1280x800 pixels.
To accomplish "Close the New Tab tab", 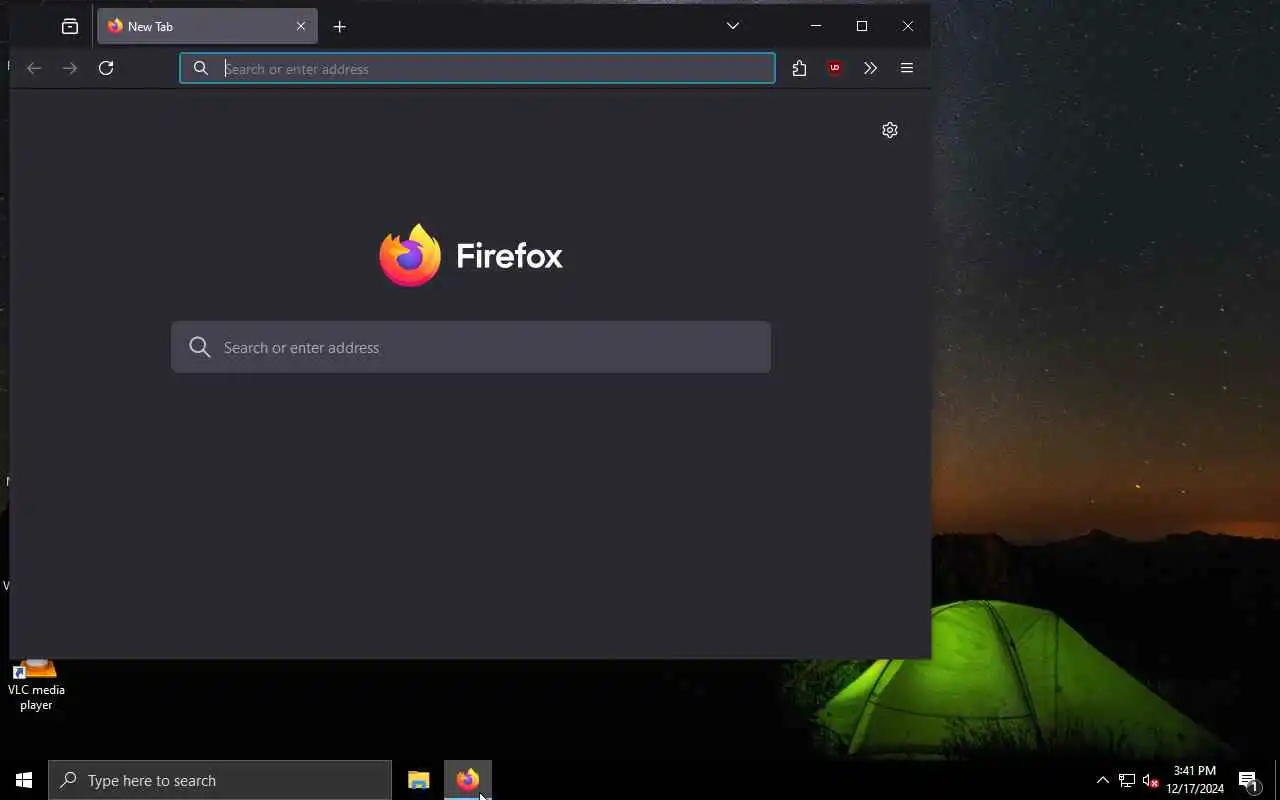I will [301, 27].
